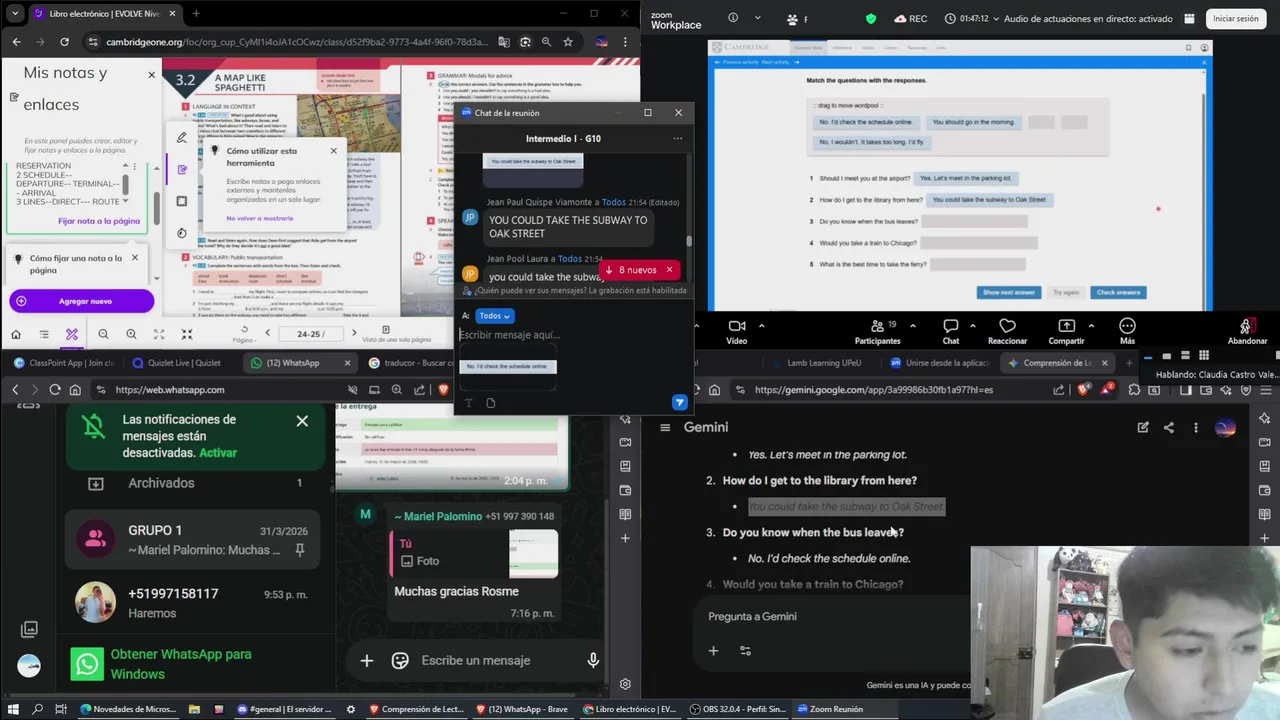Expand the meeting timer dropdown

coord(995,18)
